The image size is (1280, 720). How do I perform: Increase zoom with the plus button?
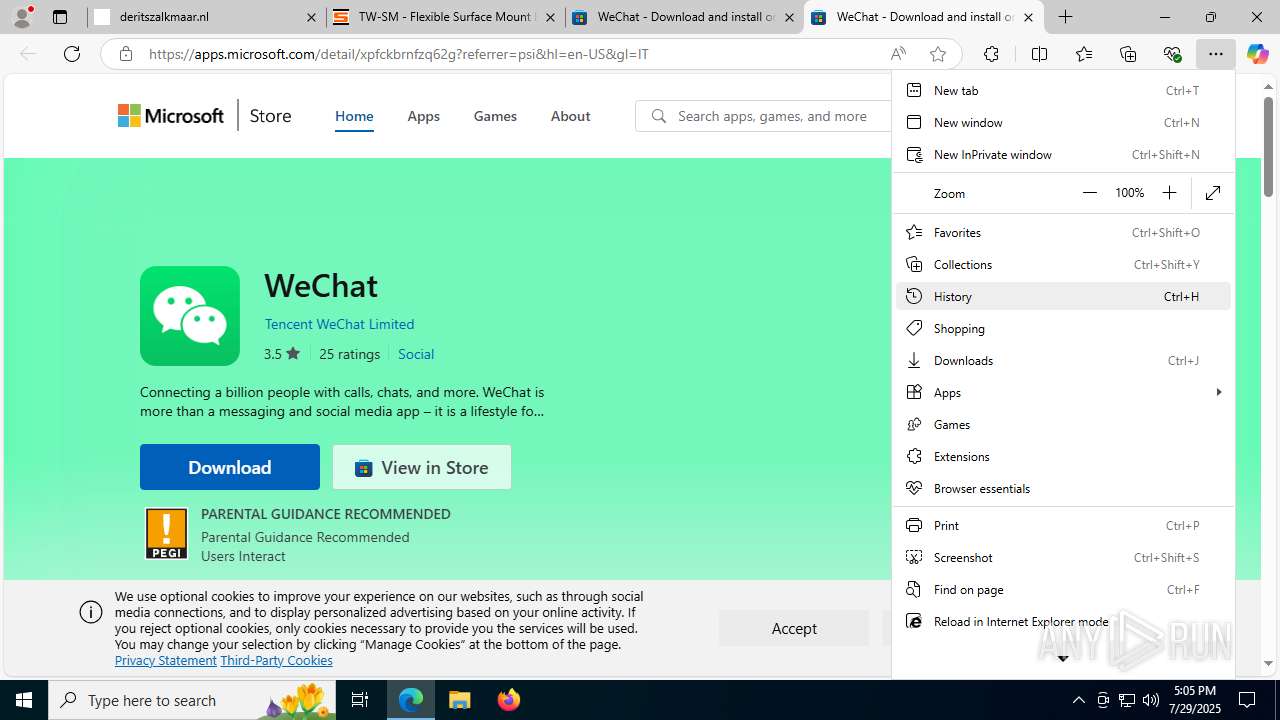coord(1169,193)
